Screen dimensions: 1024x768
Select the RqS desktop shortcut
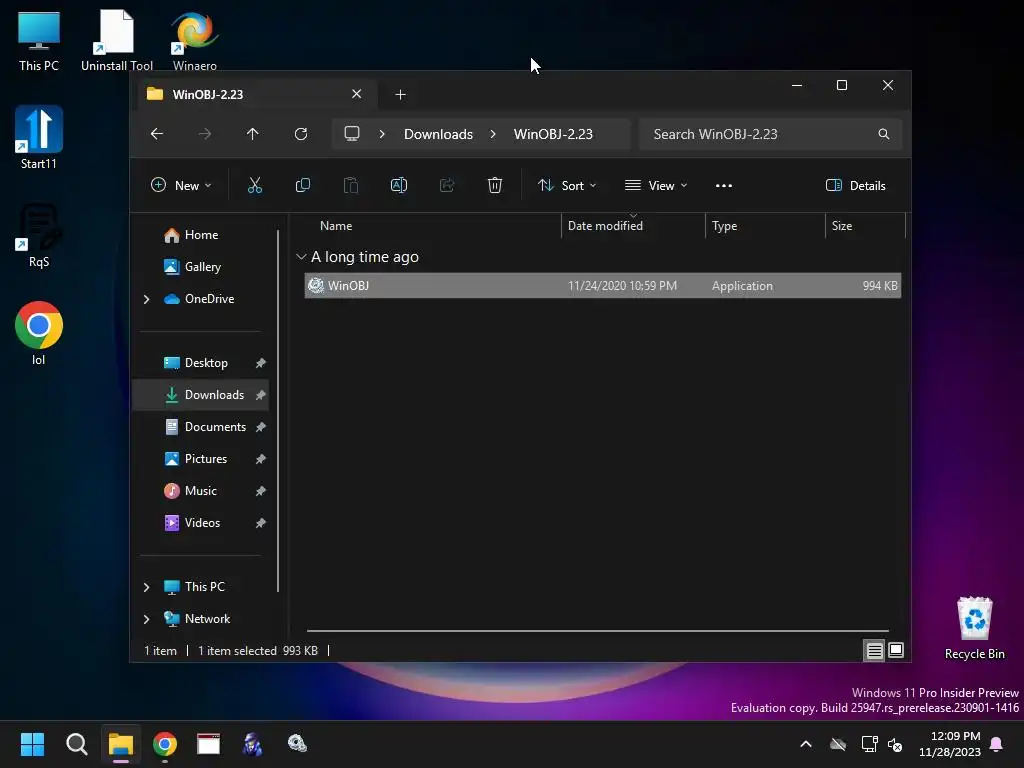click(39, 235)
